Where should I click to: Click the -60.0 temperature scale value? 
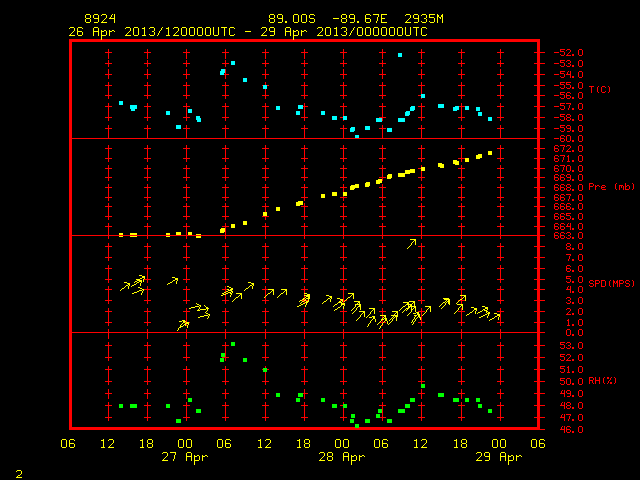568,139
